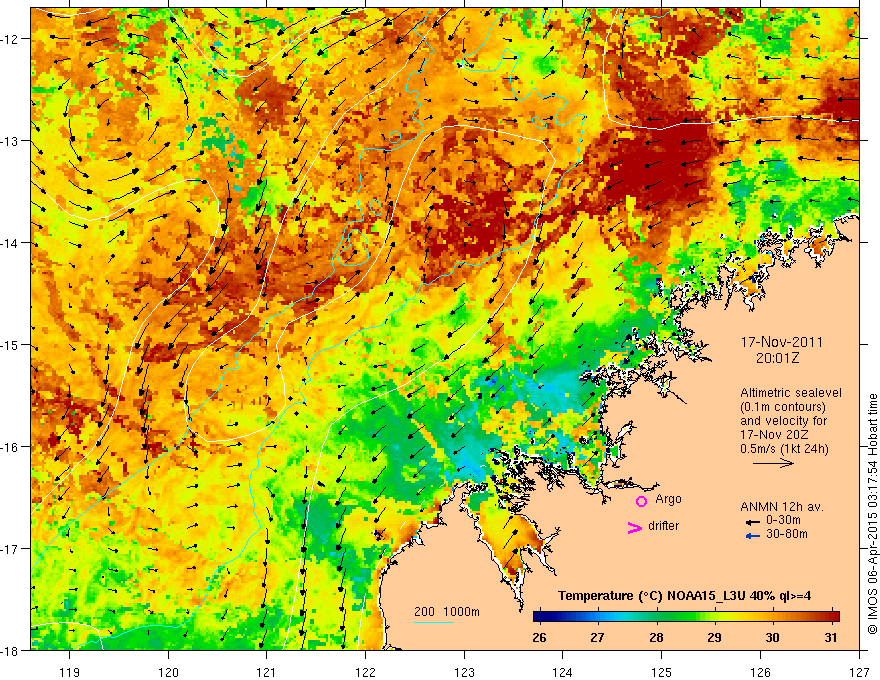This screenshot has height=680, width=880.
Task: Click the magenta drifter arrowhead symbol
Action: 634,527
